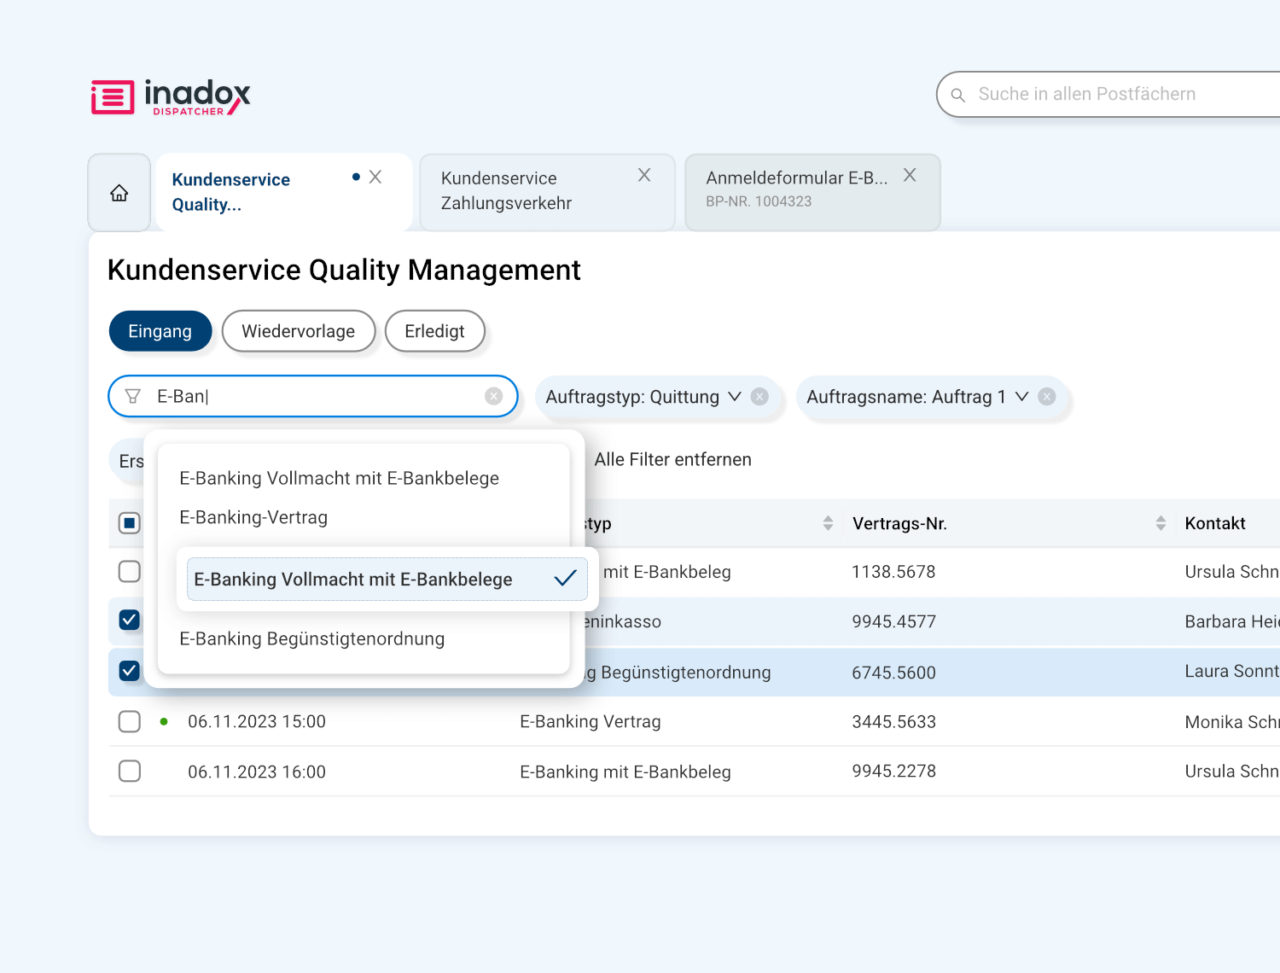Screen dimensions: 1280x973
Task: Choose E-Banking Begünstigtenordnung suggestion
Action: [312, 638]
